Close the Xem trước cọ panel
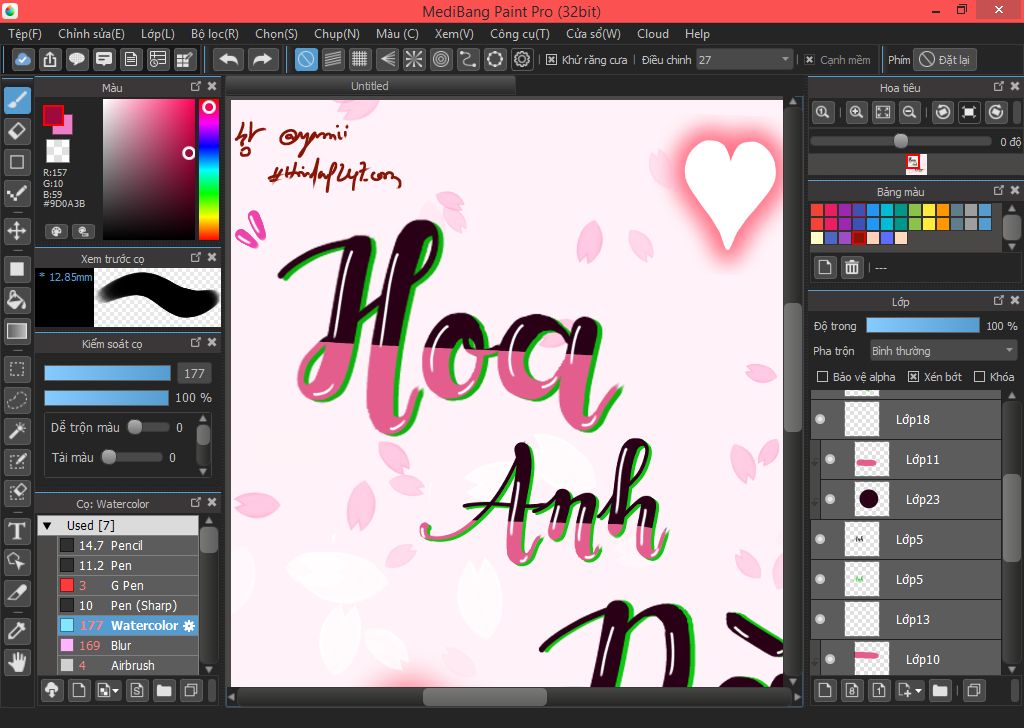The height and width of the screenshot is (728, 1024). [212, 257]
